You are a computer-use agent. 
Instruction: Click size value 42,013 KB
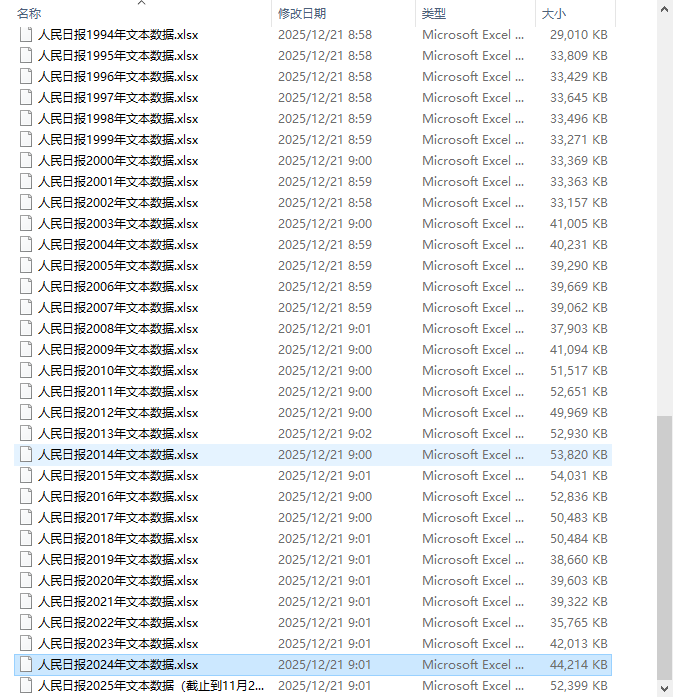(x=578, y=644)
